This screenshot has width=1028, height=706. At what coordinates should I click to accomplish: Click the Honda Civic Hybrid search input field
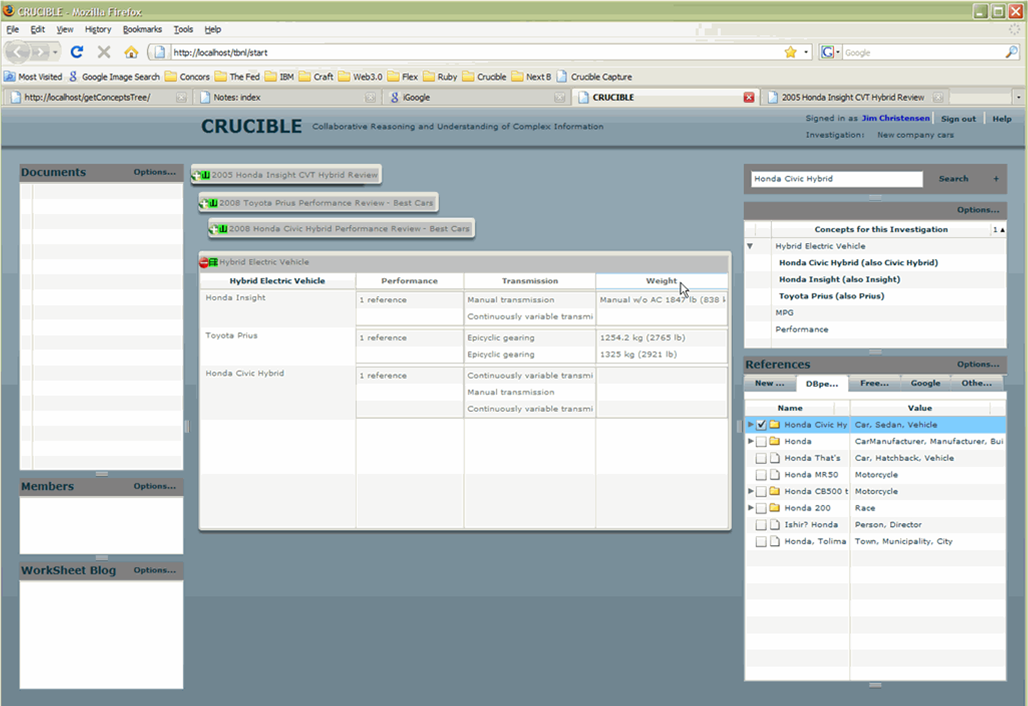pos(837,179)
